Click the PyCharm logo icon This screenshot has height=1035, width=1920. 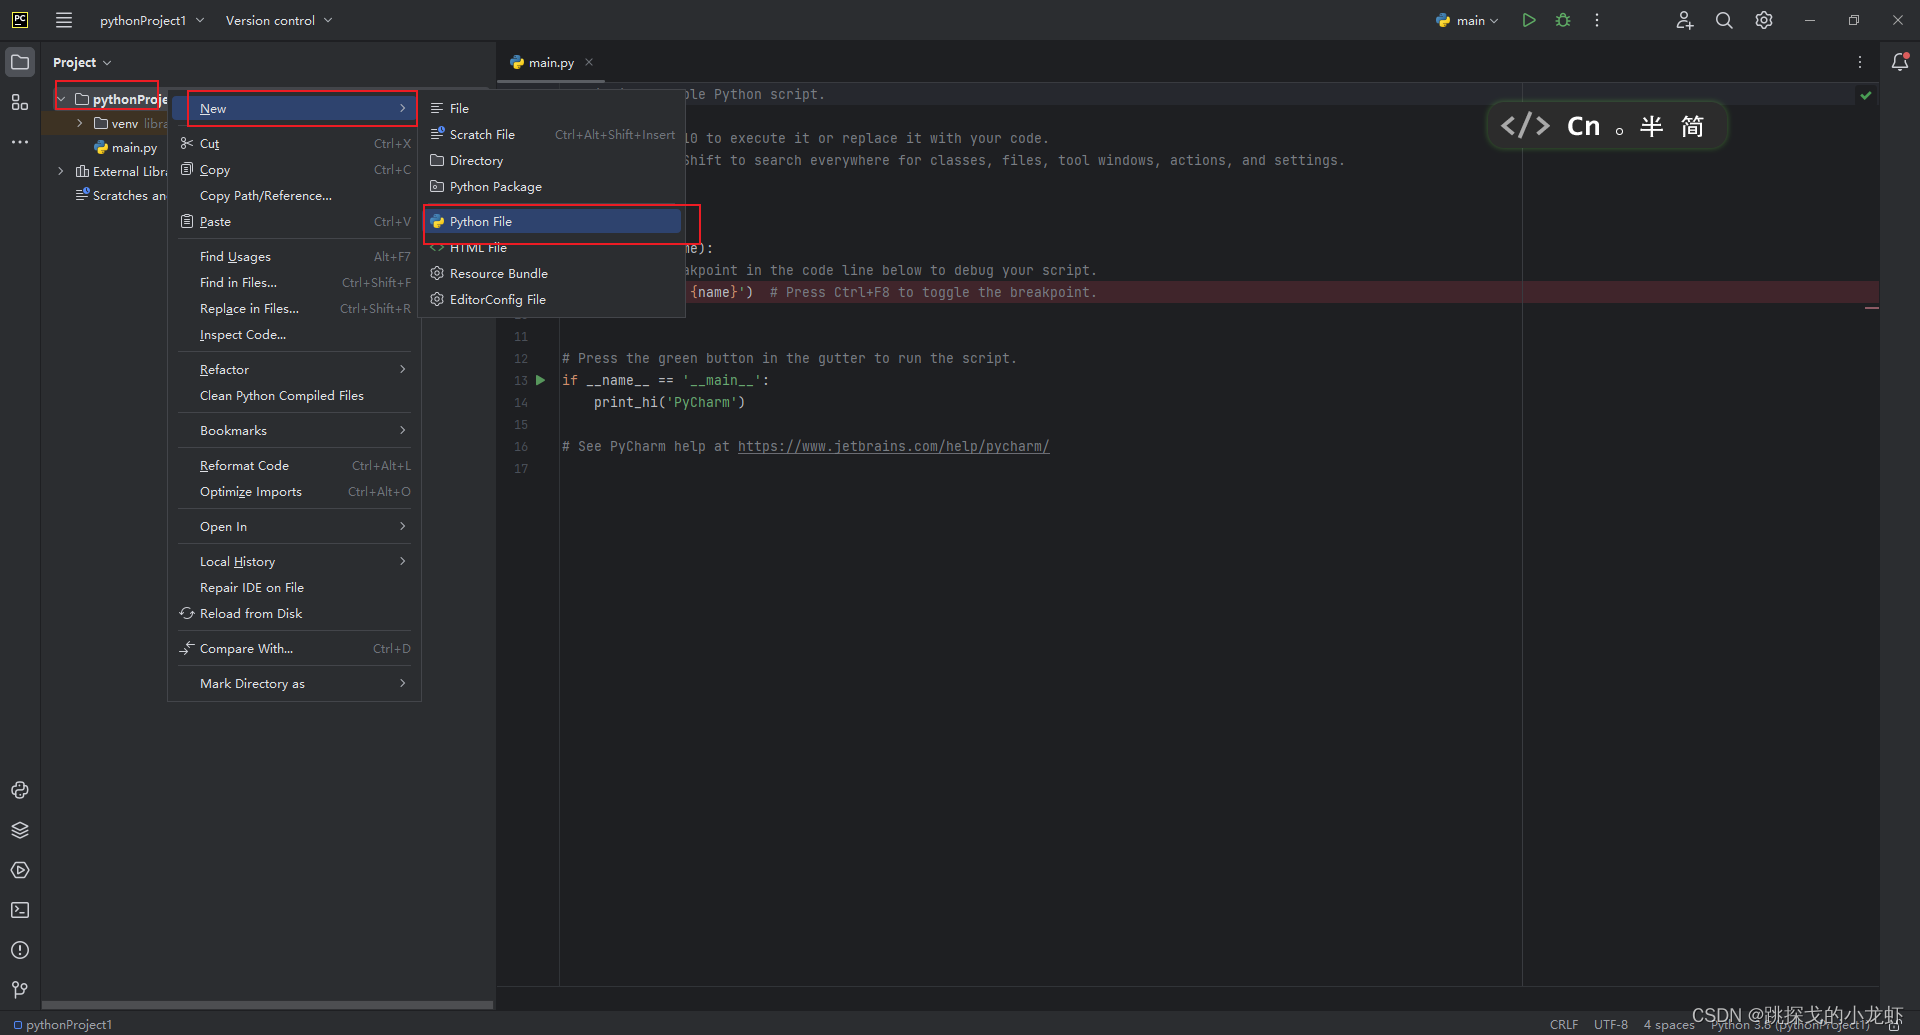click(x=20, y=20)
